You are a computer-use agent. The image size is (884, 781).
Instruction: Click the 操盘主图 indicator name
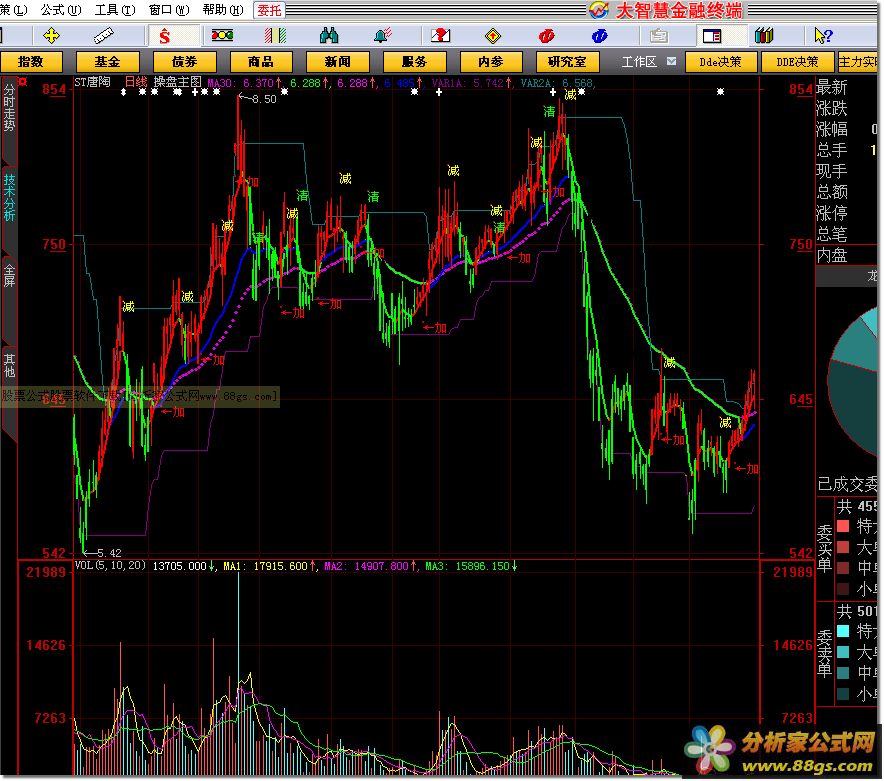178,82
